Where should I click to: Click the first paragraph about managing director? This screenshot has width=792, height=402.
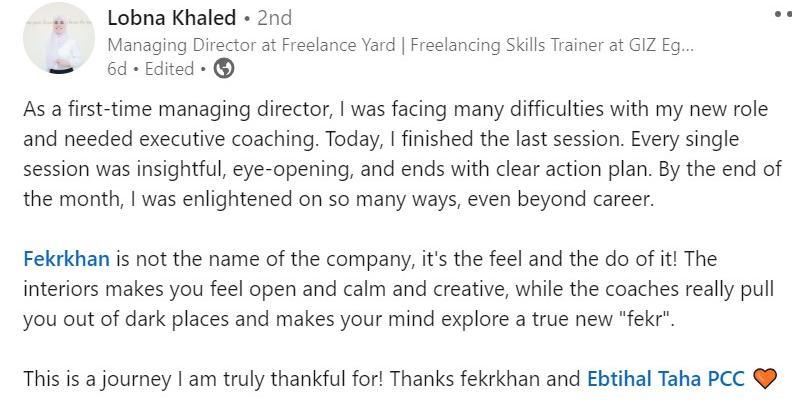click(402, 154)
